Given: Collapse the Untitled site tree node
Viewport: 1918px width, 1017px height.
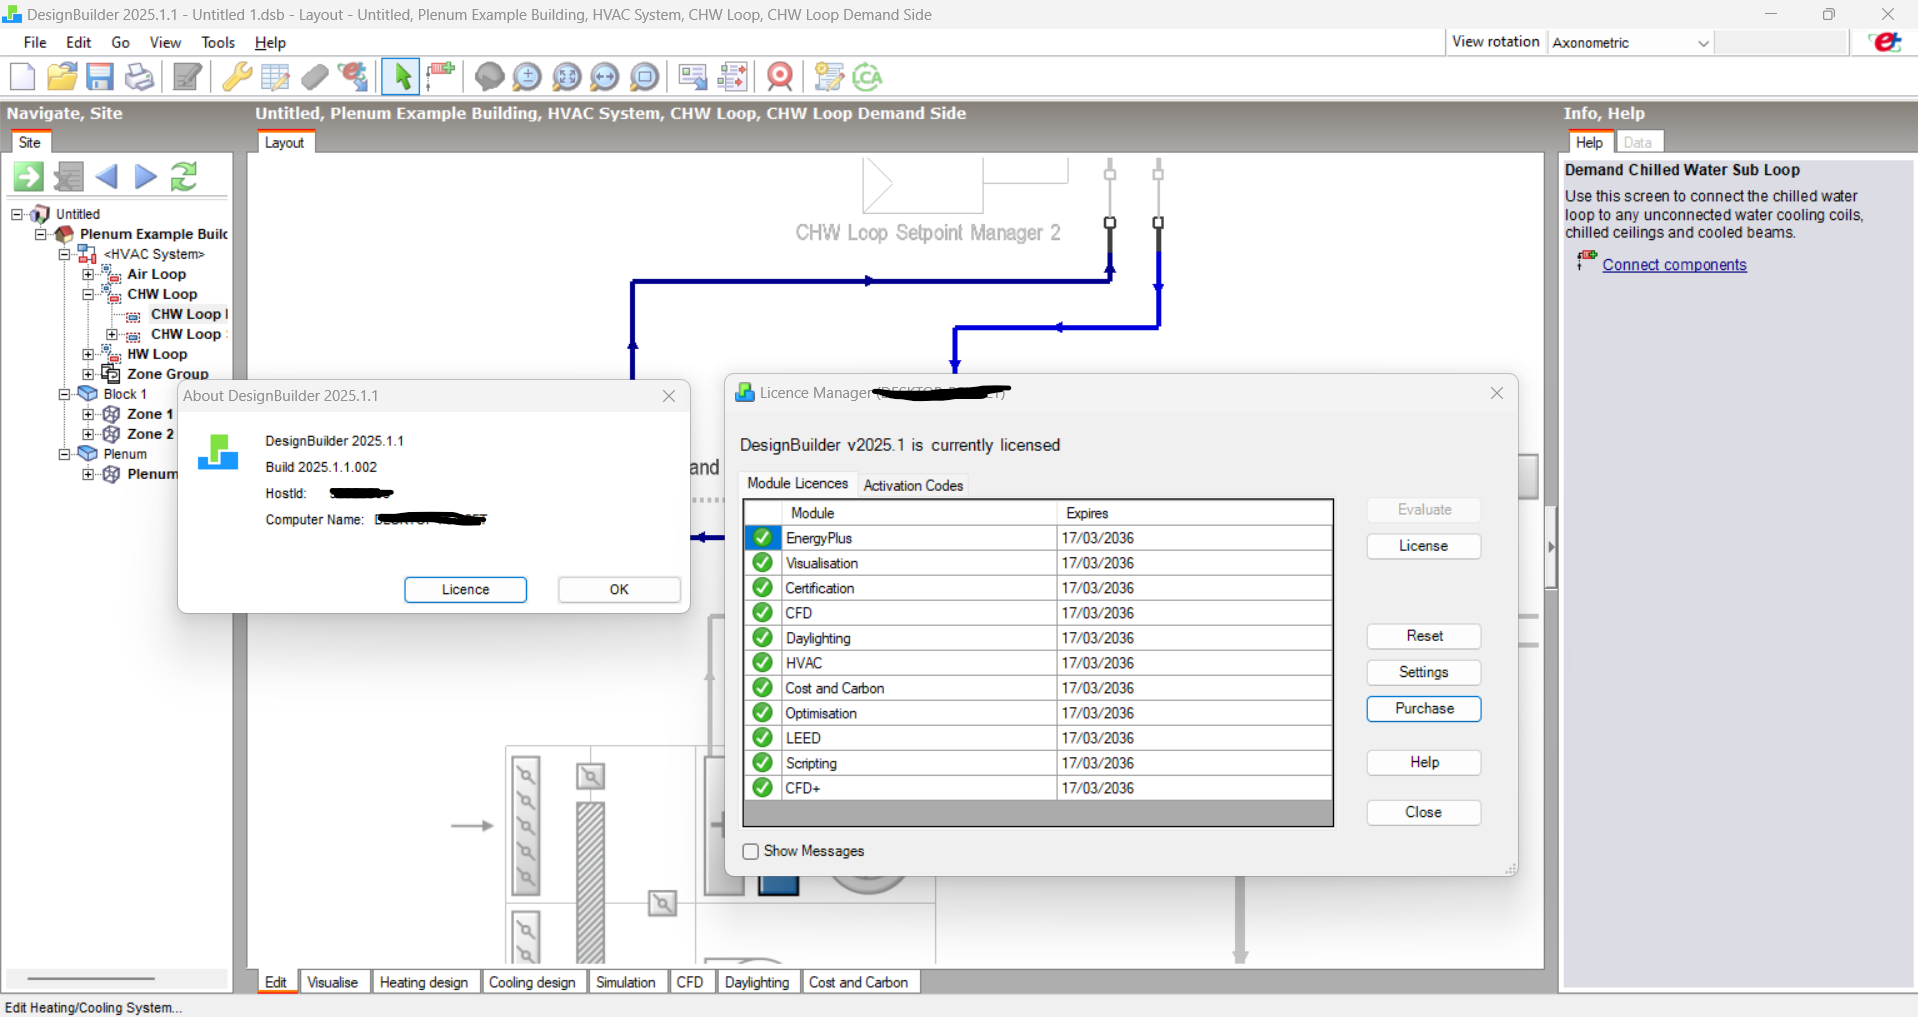Looking at the screenshot, I should tap(17, 214).
